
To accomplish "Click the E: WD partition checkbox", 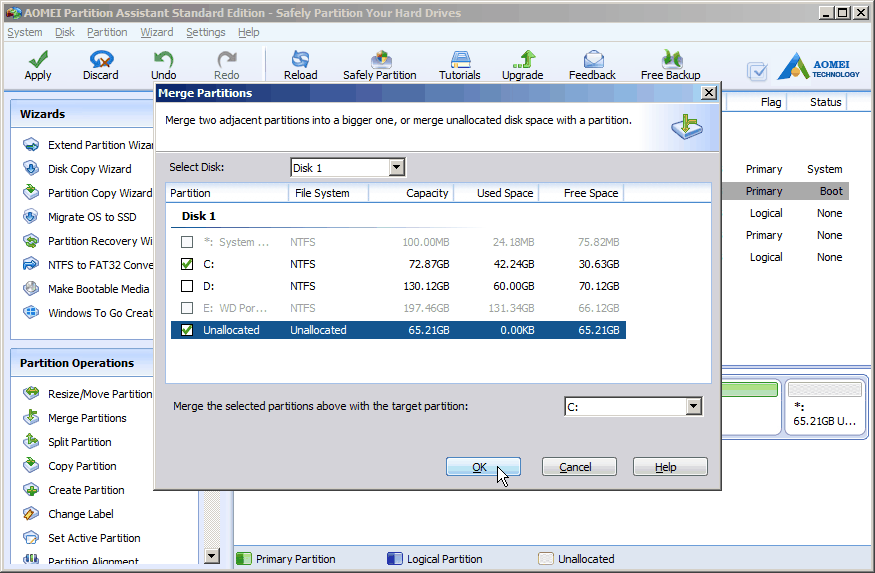I will (x=187, y=308).
